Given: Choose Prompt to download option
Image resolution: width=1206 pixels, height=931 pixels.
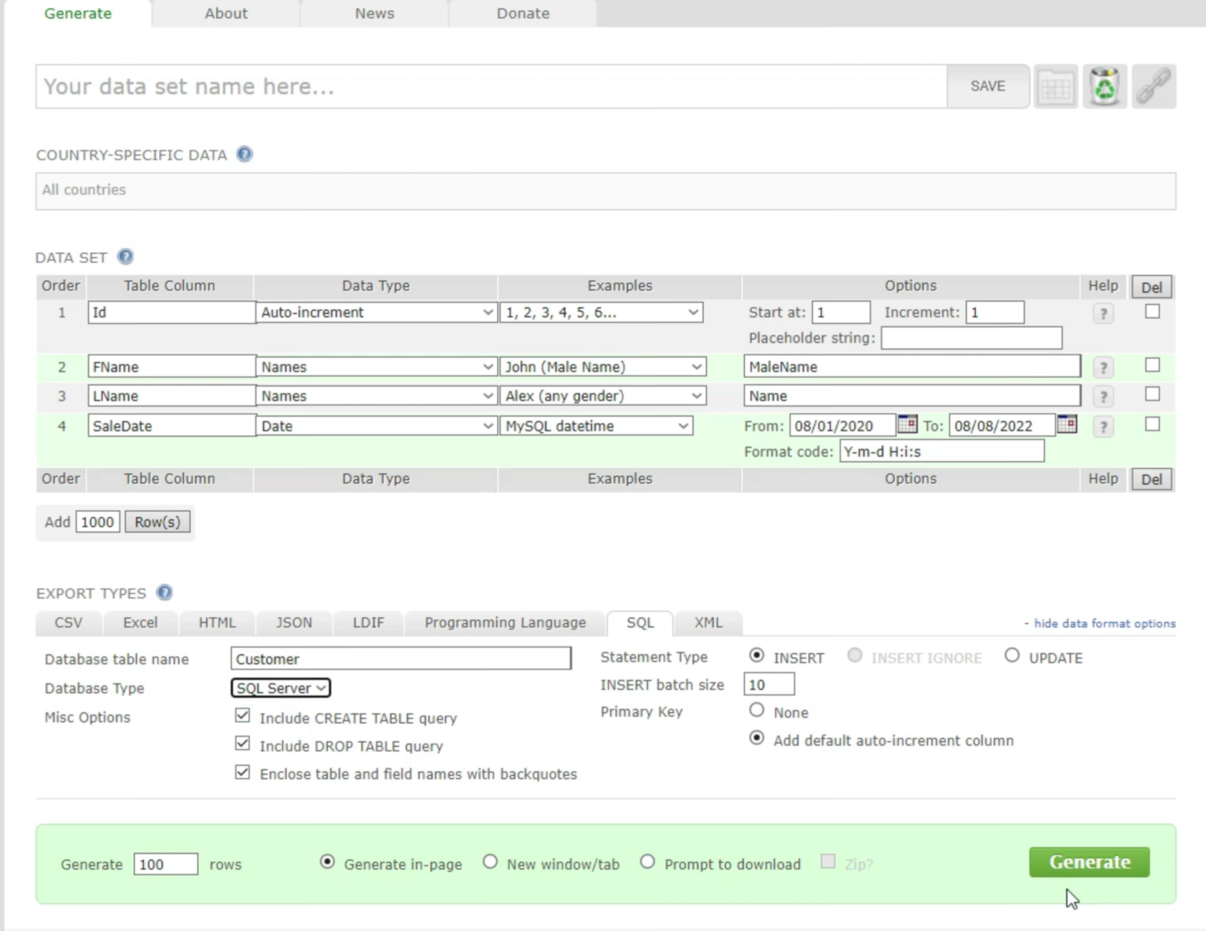Looking at the screenshot, I should tap(648, 861).
